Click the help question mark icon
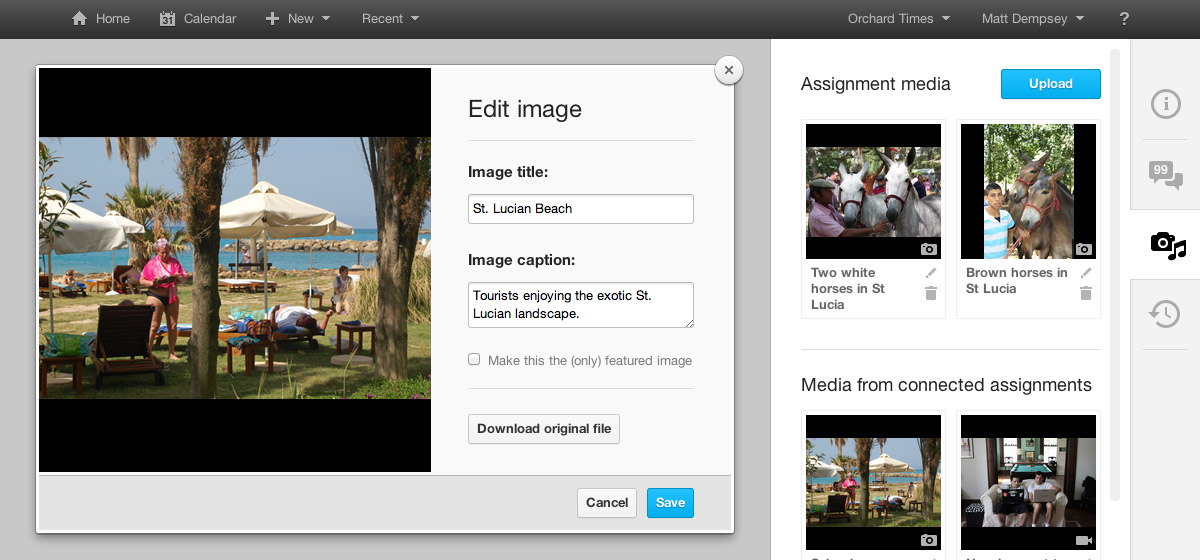1200x560 pixels. tap(1124, 19)
